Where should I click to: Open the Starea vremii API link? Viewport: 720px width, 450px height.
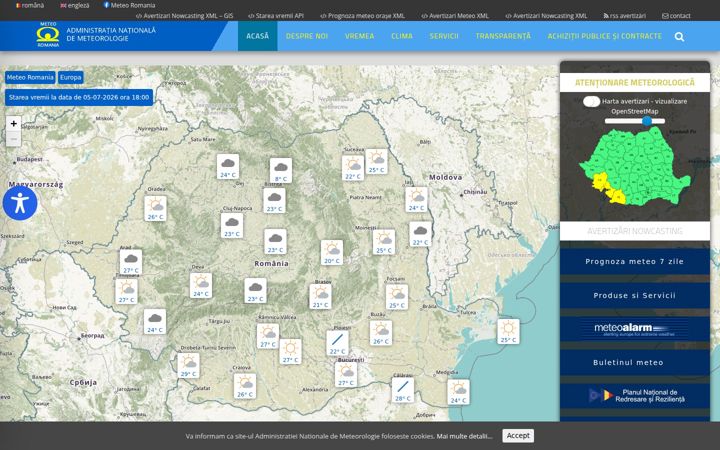pos(276,16)
